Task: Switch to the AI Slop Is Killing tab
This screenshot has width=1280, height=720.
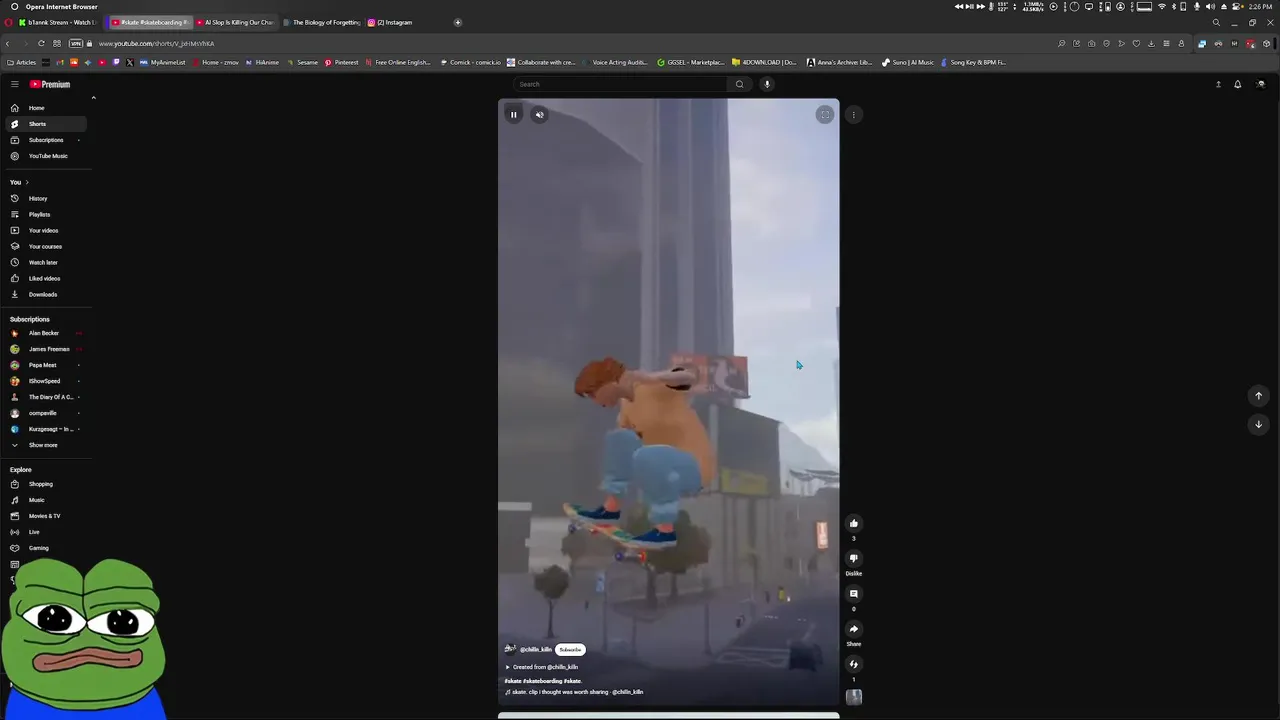Action: pyautogui.click(x=236, y=22)
